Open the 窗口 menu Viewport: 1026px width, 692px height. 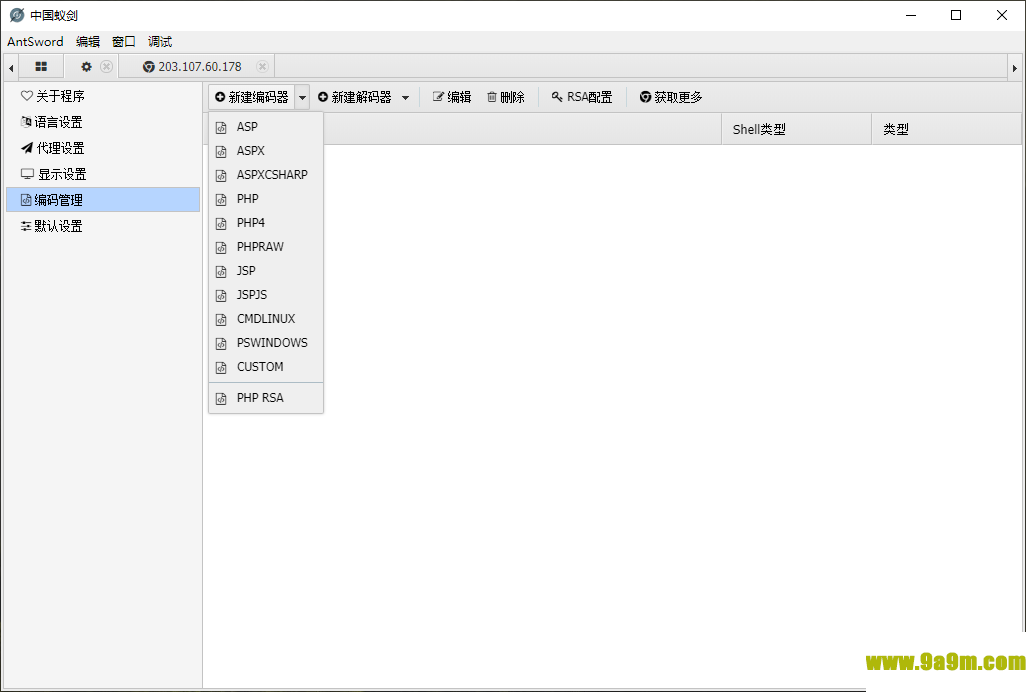[x=124, y=41]
